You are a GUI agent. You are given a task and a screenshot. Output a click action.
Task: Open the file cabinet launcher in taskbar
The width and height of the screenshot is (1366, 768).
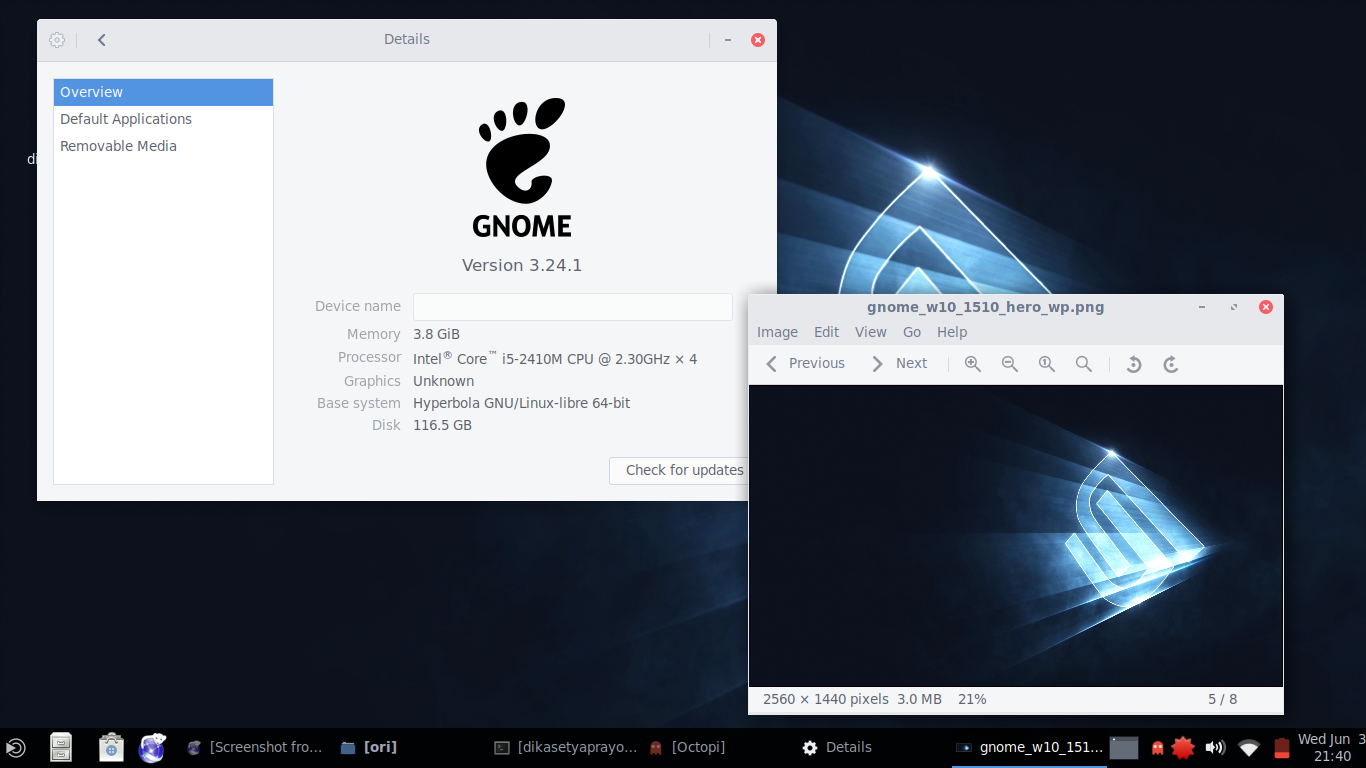pos(61,747)
